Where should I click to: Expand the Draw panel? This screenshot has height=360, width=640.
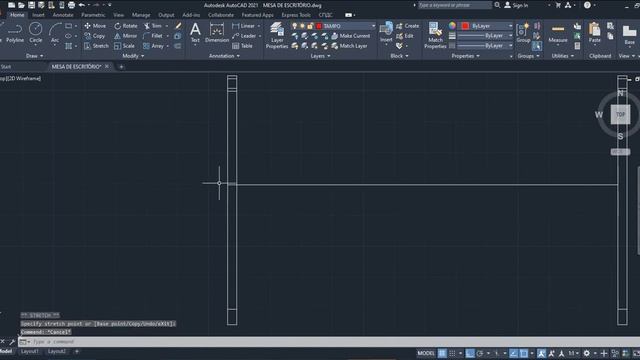click(35, 56)
